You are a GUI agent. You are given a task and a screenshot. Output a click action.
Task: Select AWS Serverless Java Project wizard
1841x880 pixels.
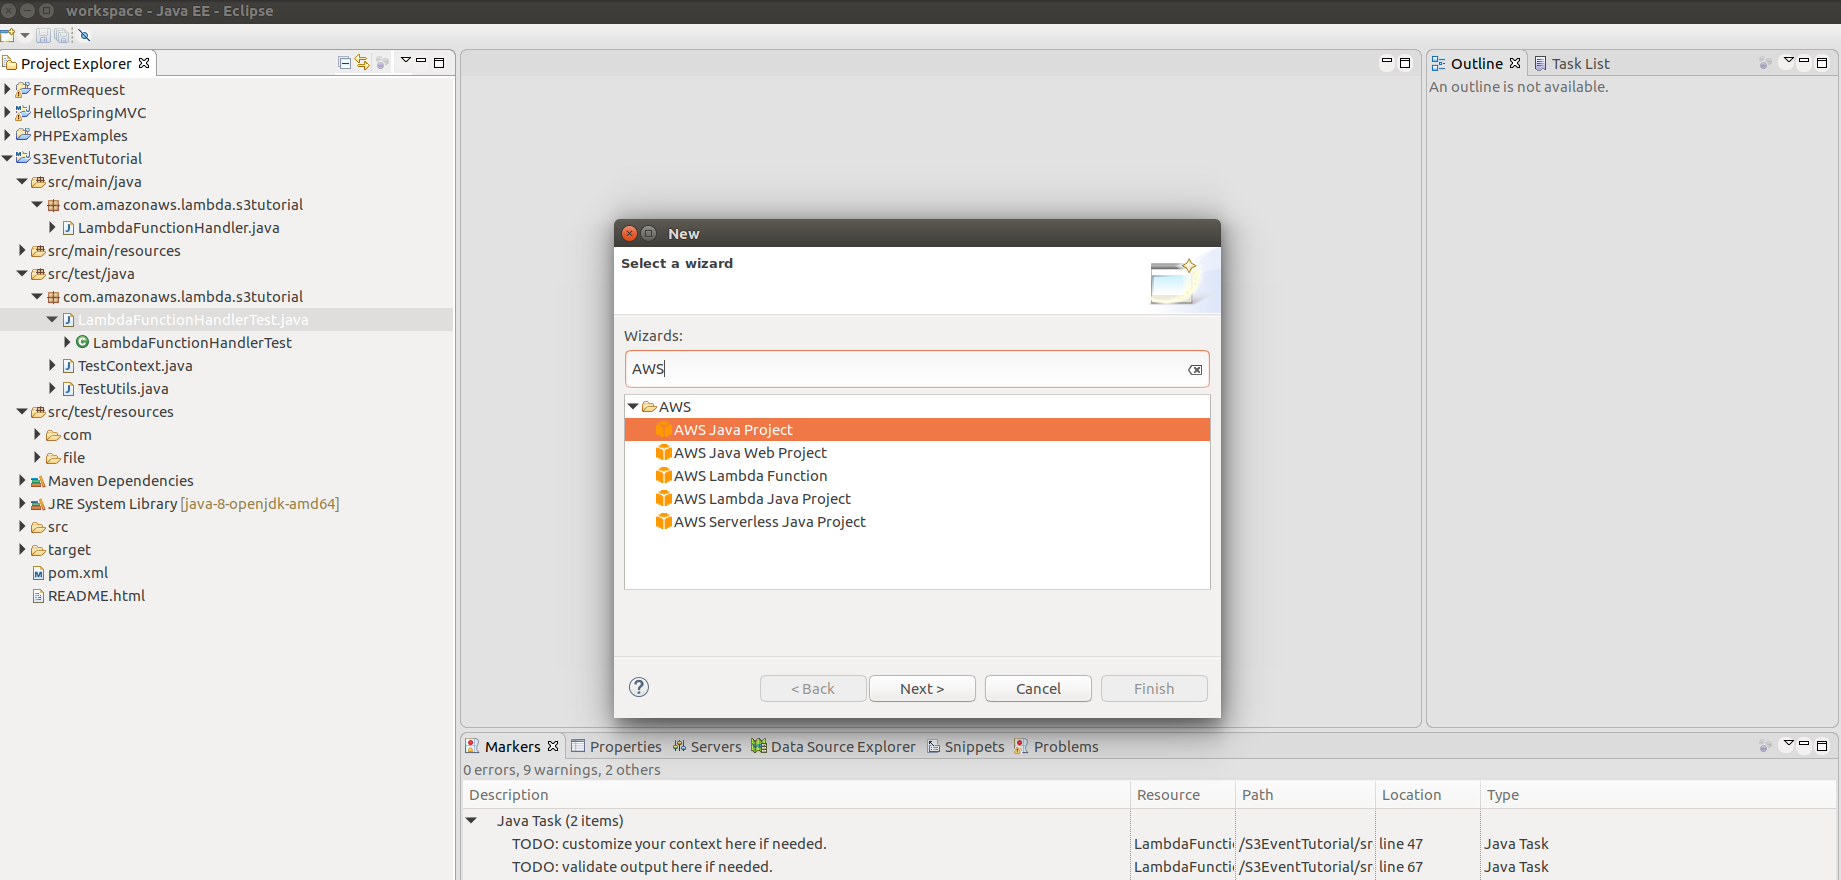[917, 521]
